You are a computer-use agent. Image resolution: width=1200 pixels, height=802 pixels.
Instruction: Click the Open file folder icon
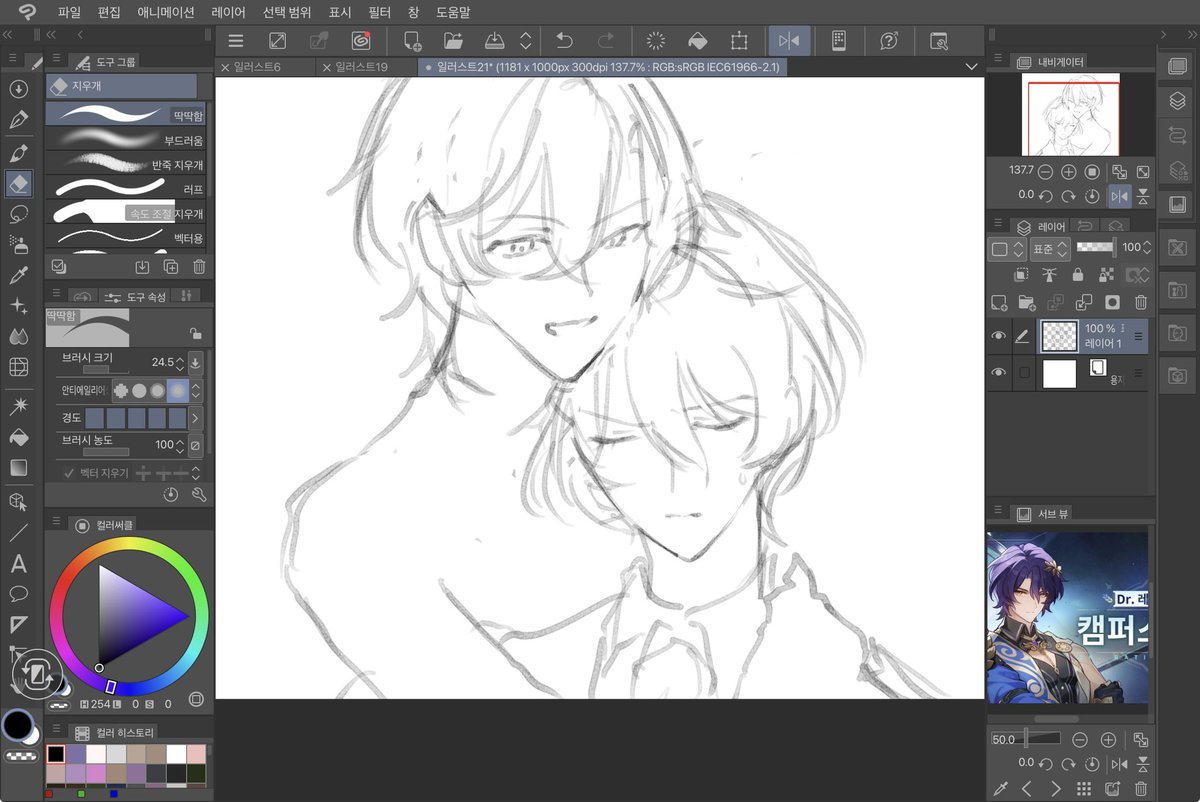click(x=453, y=41)
